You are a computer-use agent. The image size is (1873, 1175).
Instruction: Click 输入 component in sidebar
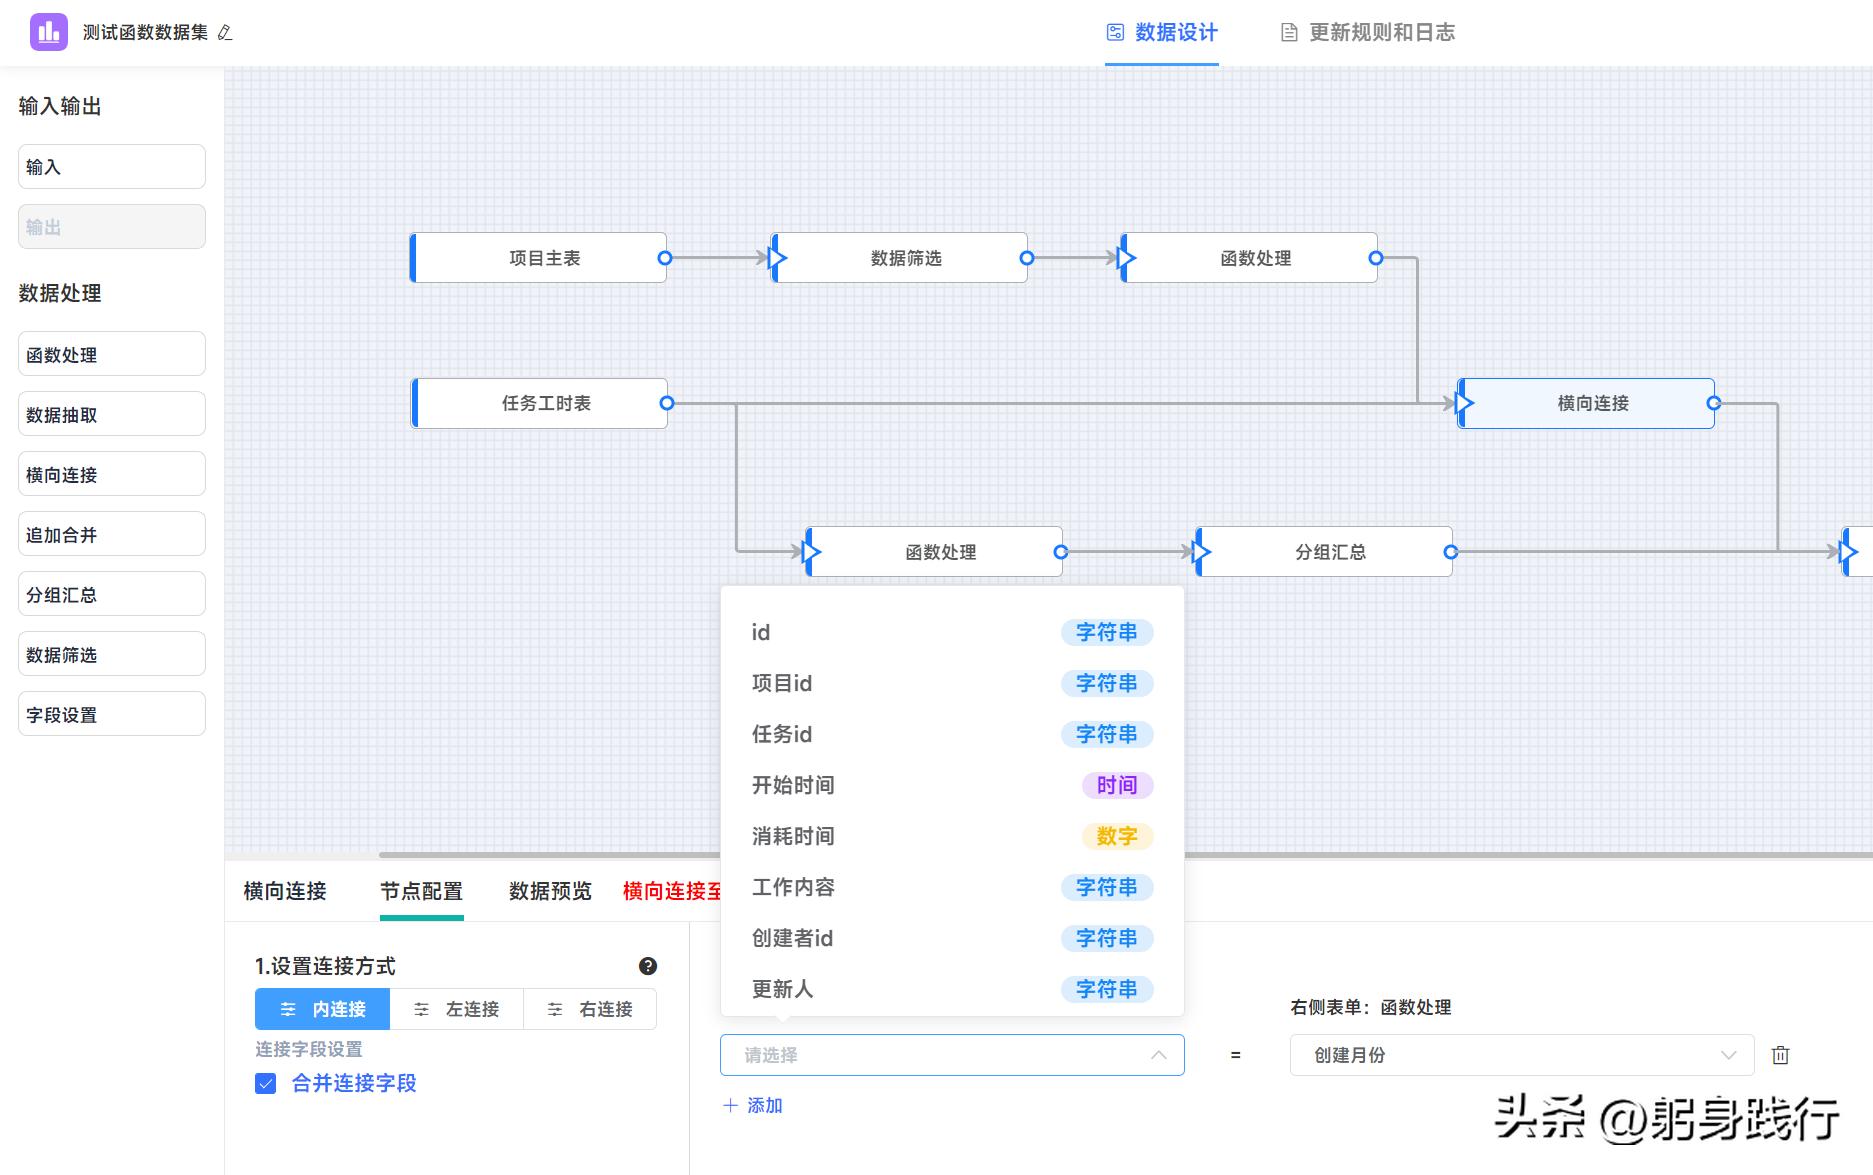(x=112, y=167)
